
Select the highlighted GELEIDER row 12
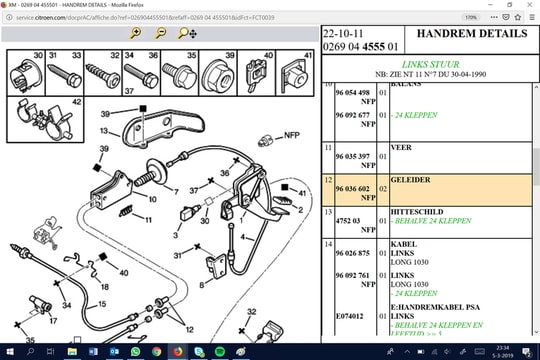pos(427,190)
